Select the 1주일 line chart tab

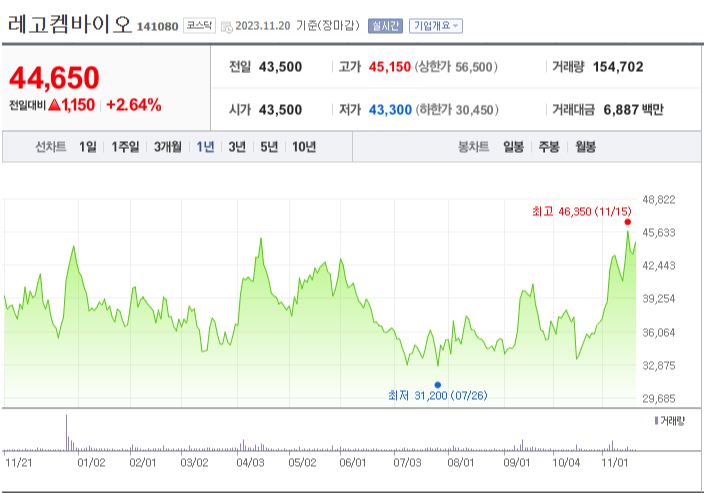point(125,147)
